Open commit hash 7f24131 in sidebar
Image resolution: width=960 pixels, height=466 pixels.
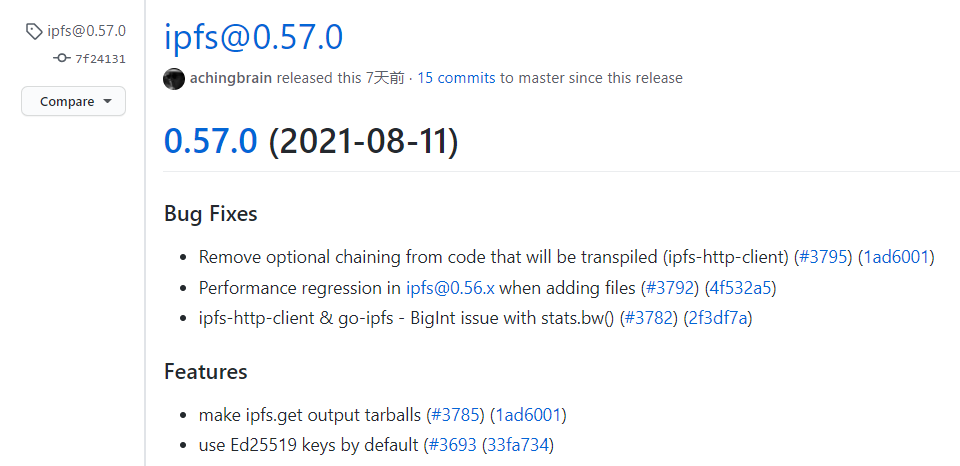(100, 59)
